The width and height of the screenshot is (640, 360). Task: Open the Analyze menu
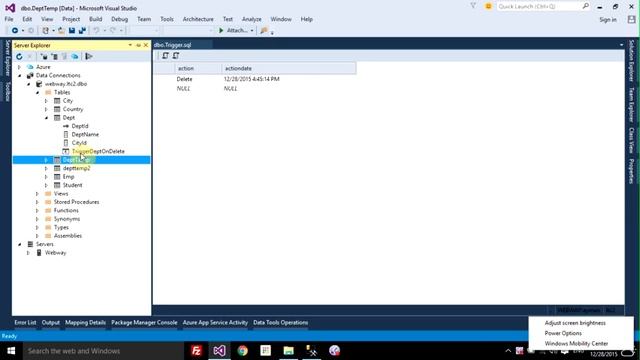251,19
